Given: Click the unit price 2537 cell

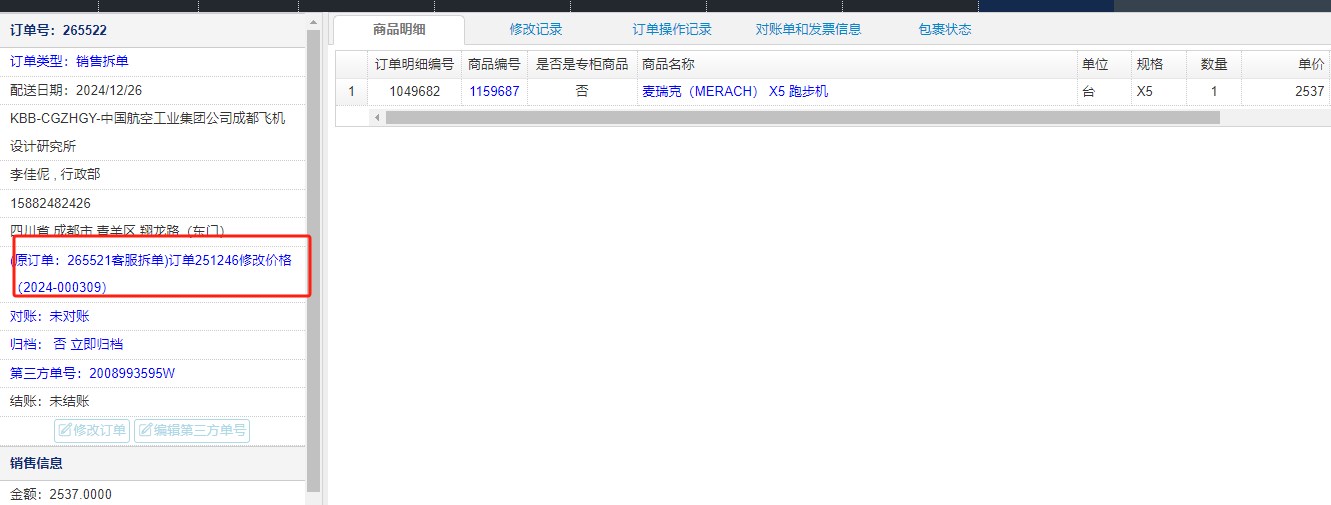Looking at the screenshot, I should click(1286, 91).
